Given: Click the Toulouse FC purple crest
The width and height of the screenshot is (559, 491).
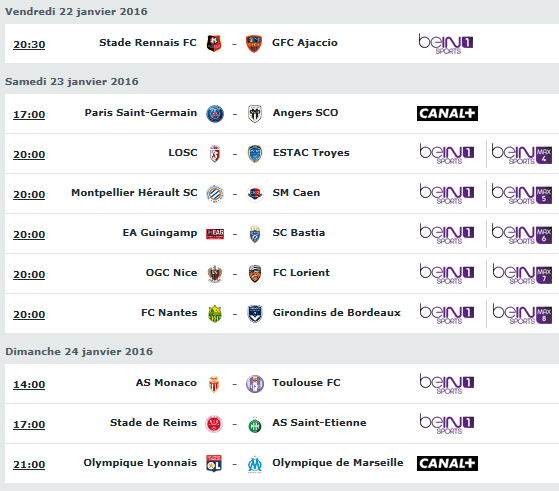Looking at the screenshot, I should click(x=255, y=384).
